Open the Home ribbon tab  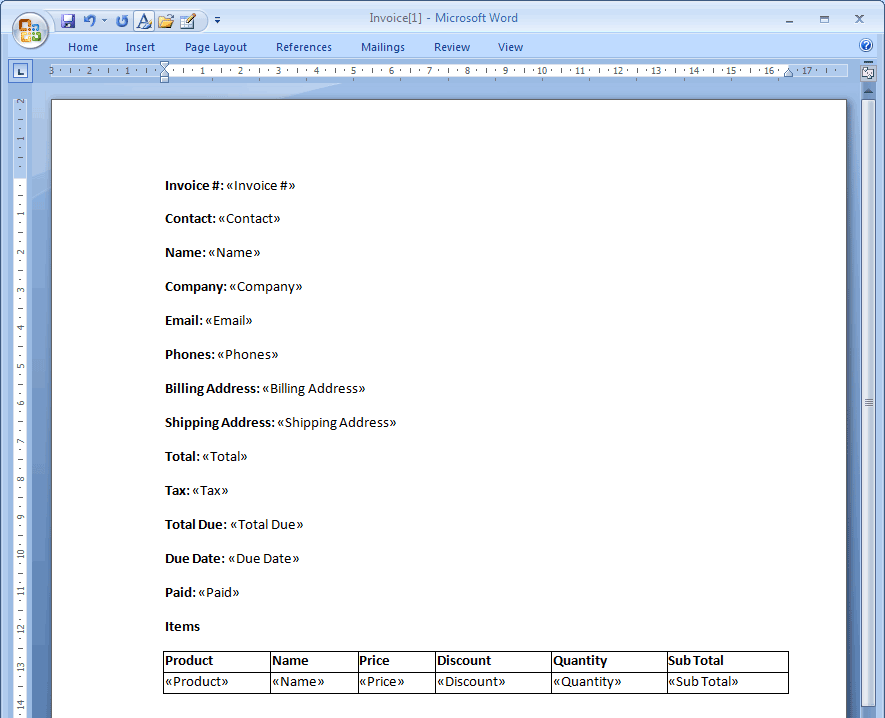coord(83,47)
